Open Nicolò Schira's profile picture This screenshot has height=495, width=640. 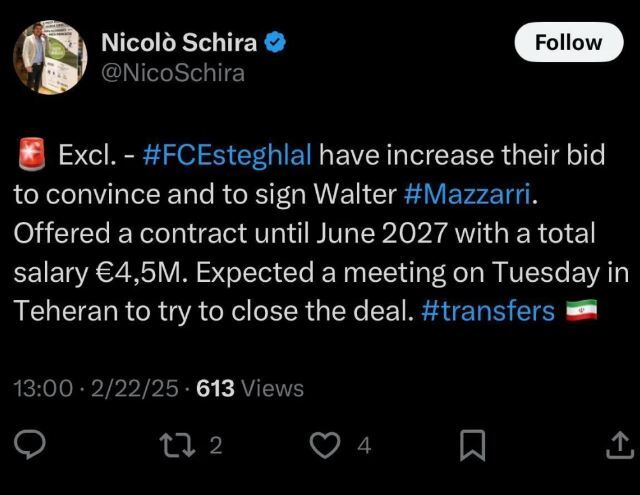point(50,57)
